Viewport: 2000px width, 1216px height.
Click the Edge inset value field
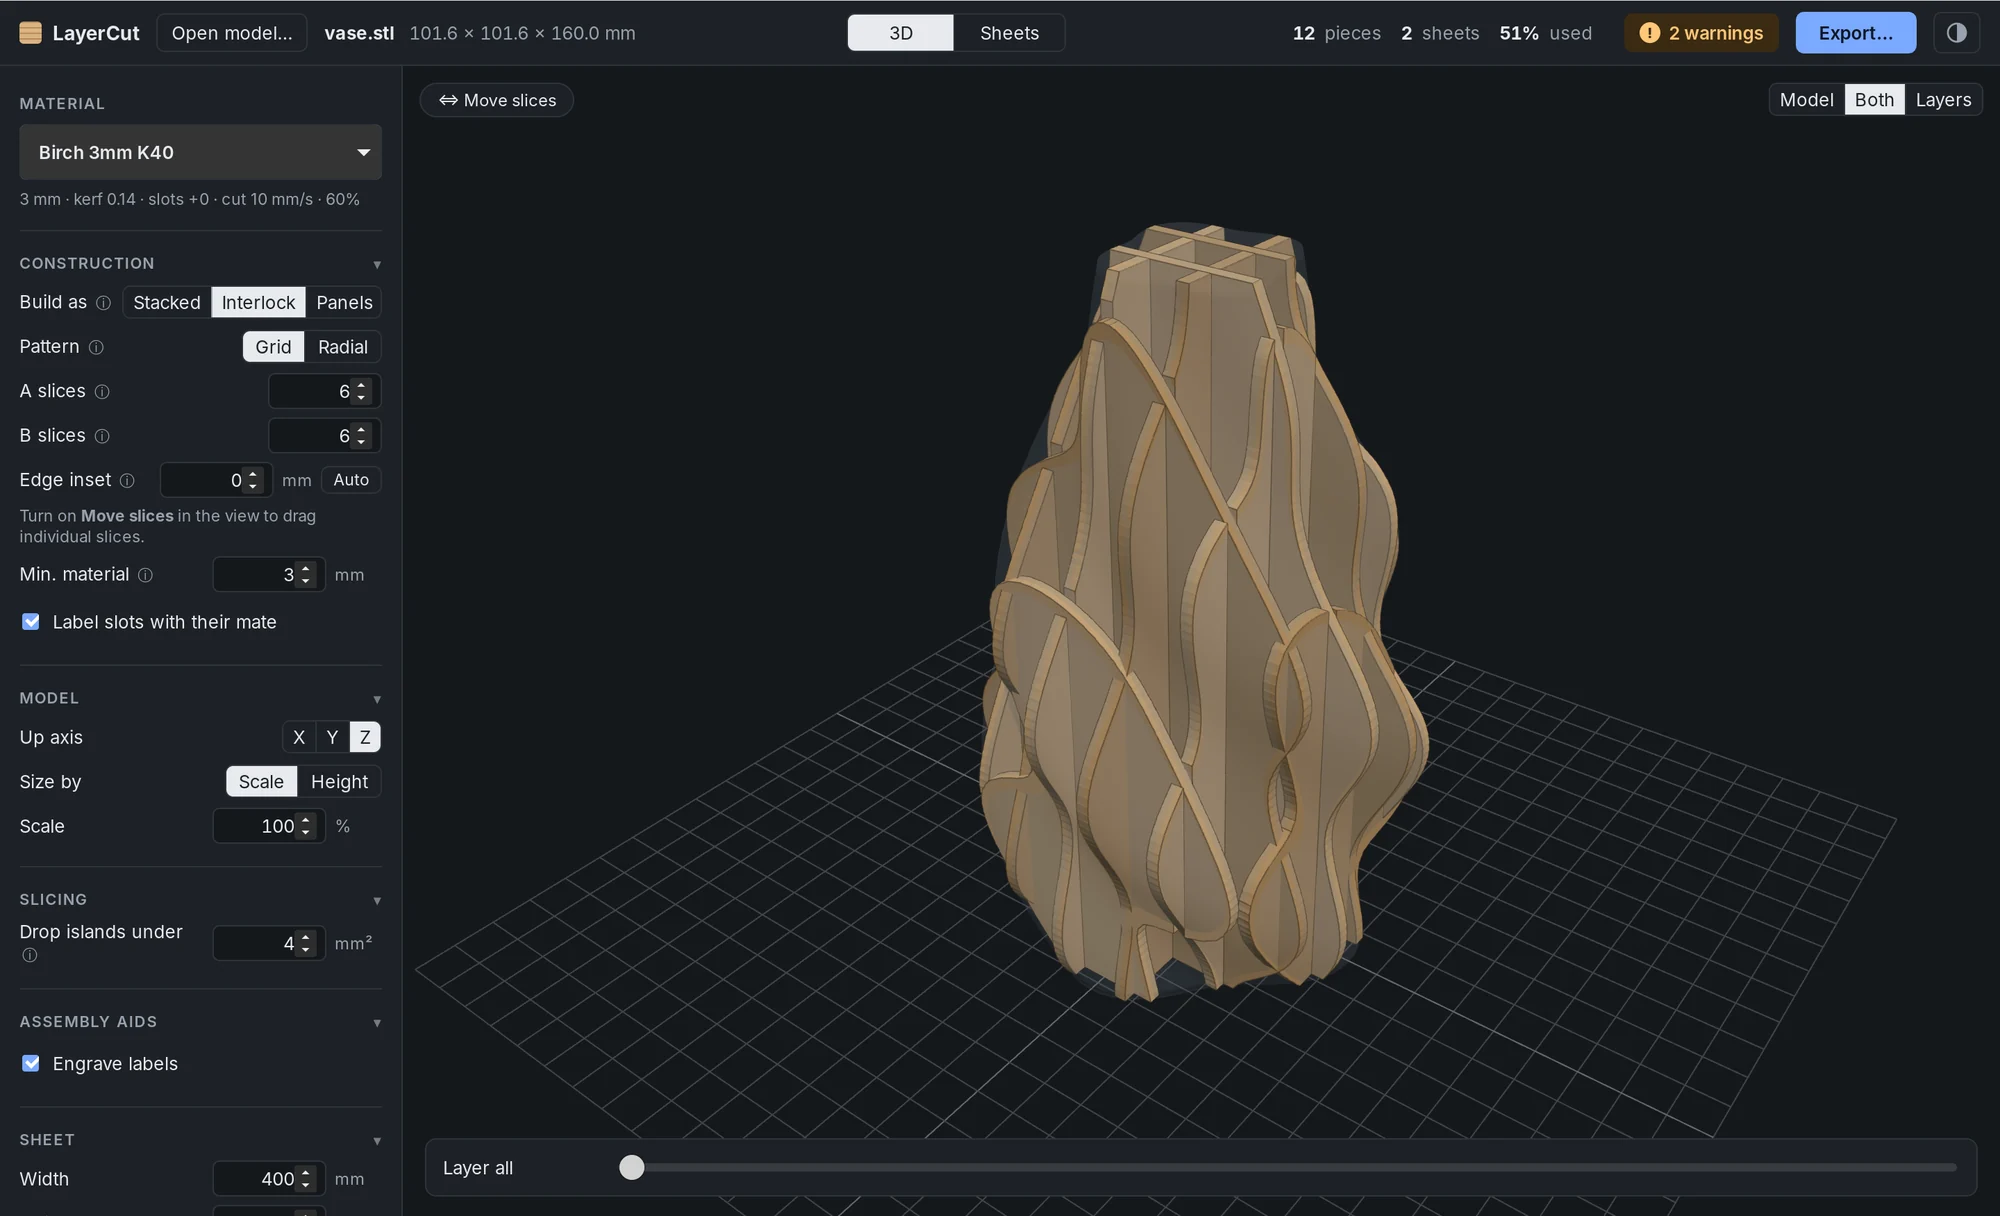(x=216, y=480)
